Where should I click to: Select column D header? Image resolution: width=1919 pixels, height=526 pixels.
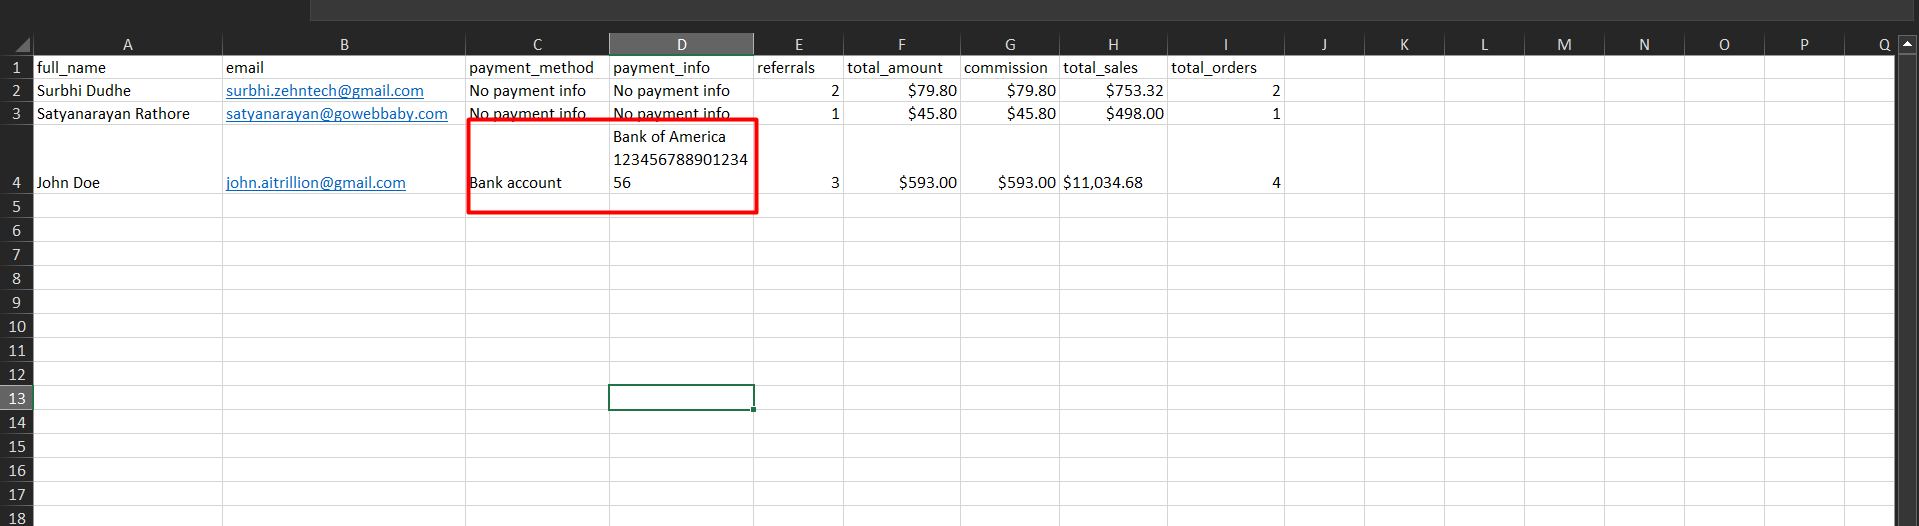click(x=681, y=45)
